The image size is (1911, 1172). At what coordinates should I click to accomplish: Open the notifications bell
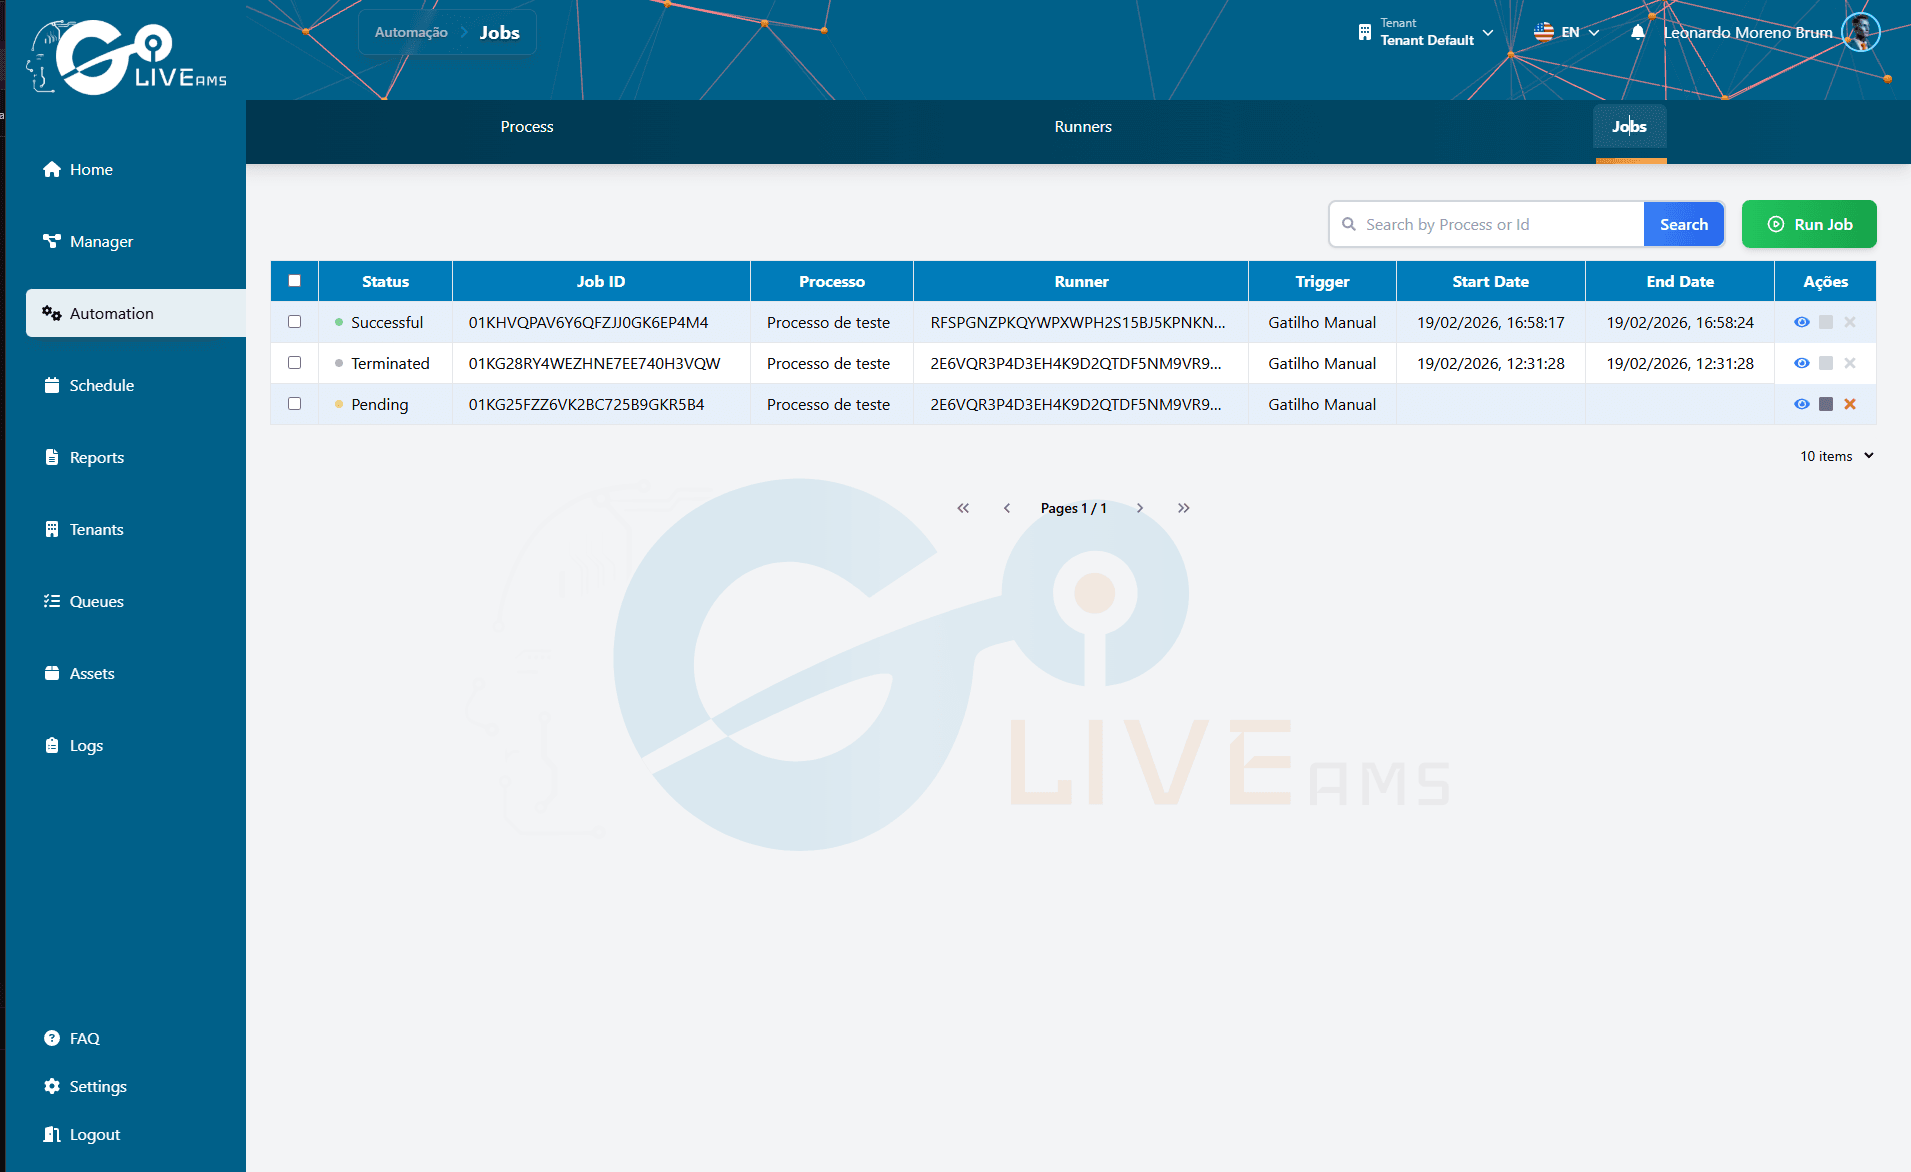(x=1638, y=32)
